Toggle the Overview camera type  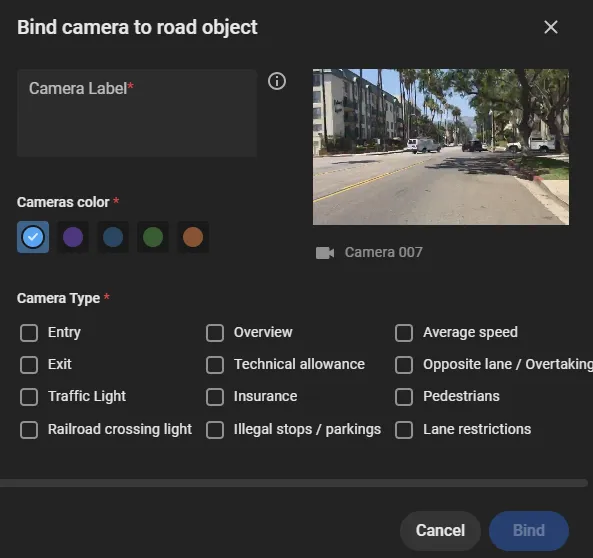[215, 333]
